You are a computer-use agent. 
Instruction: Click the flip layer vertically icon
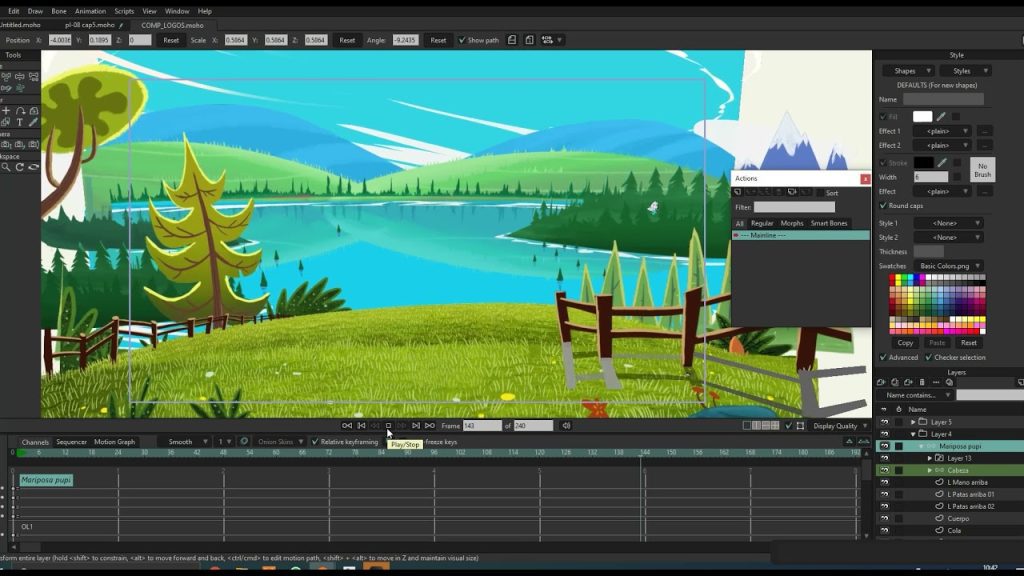tap(530, 40)
